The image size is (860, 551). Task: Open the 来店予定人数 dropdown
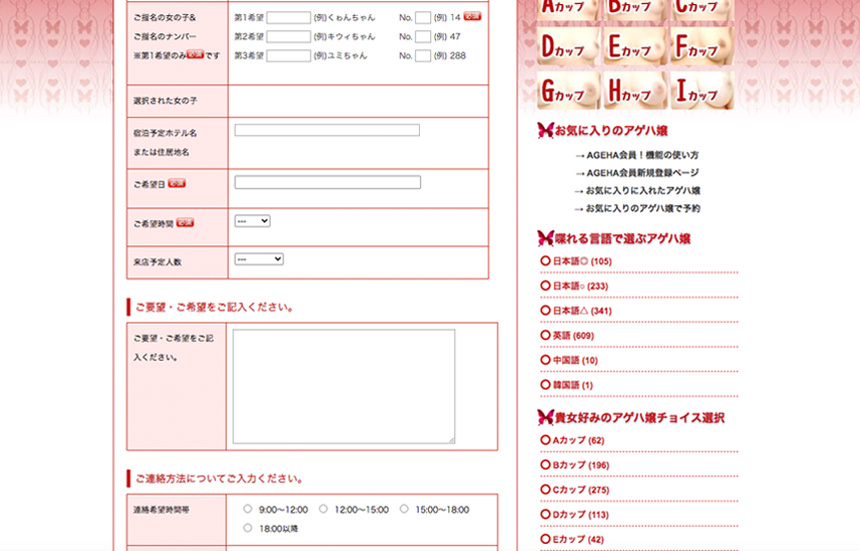point(259,259)
